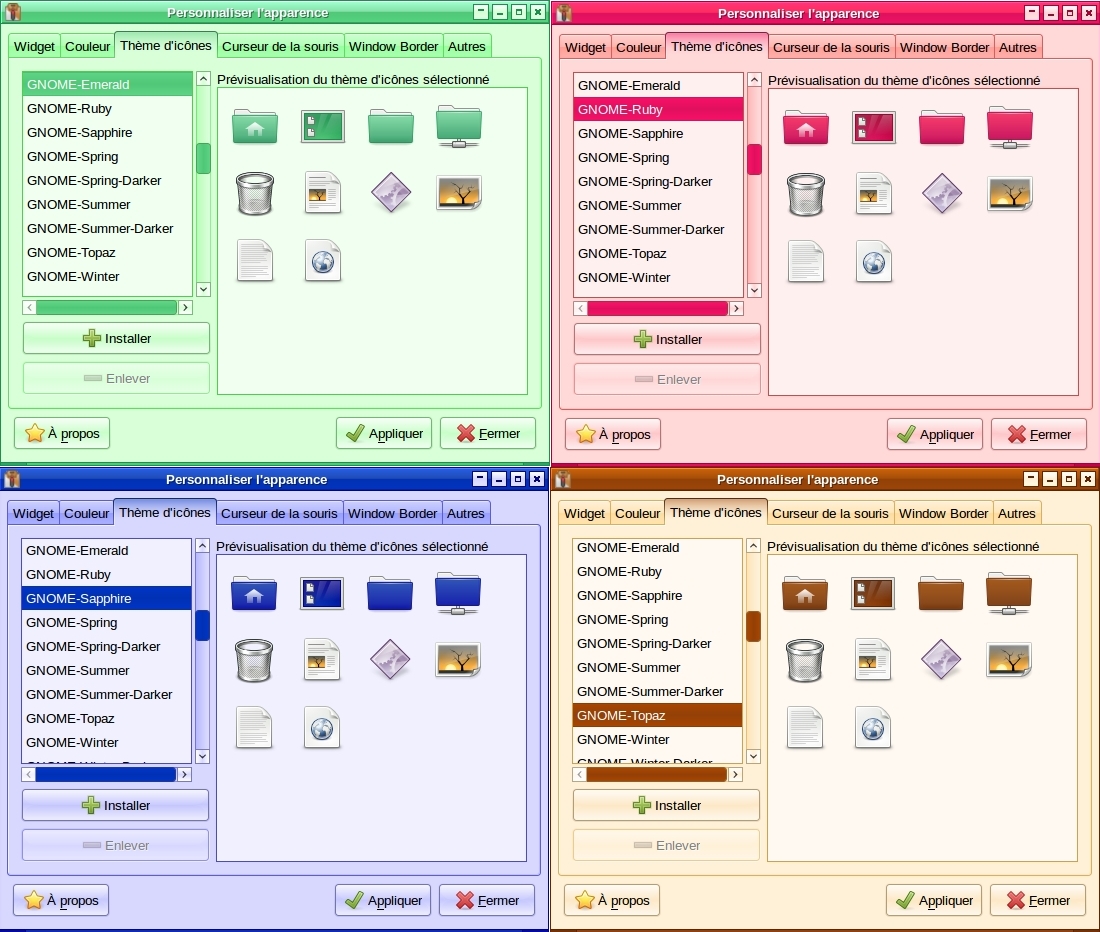
Task: Click the brown network folder icon in Topaz window
Action: [1009, 593]
